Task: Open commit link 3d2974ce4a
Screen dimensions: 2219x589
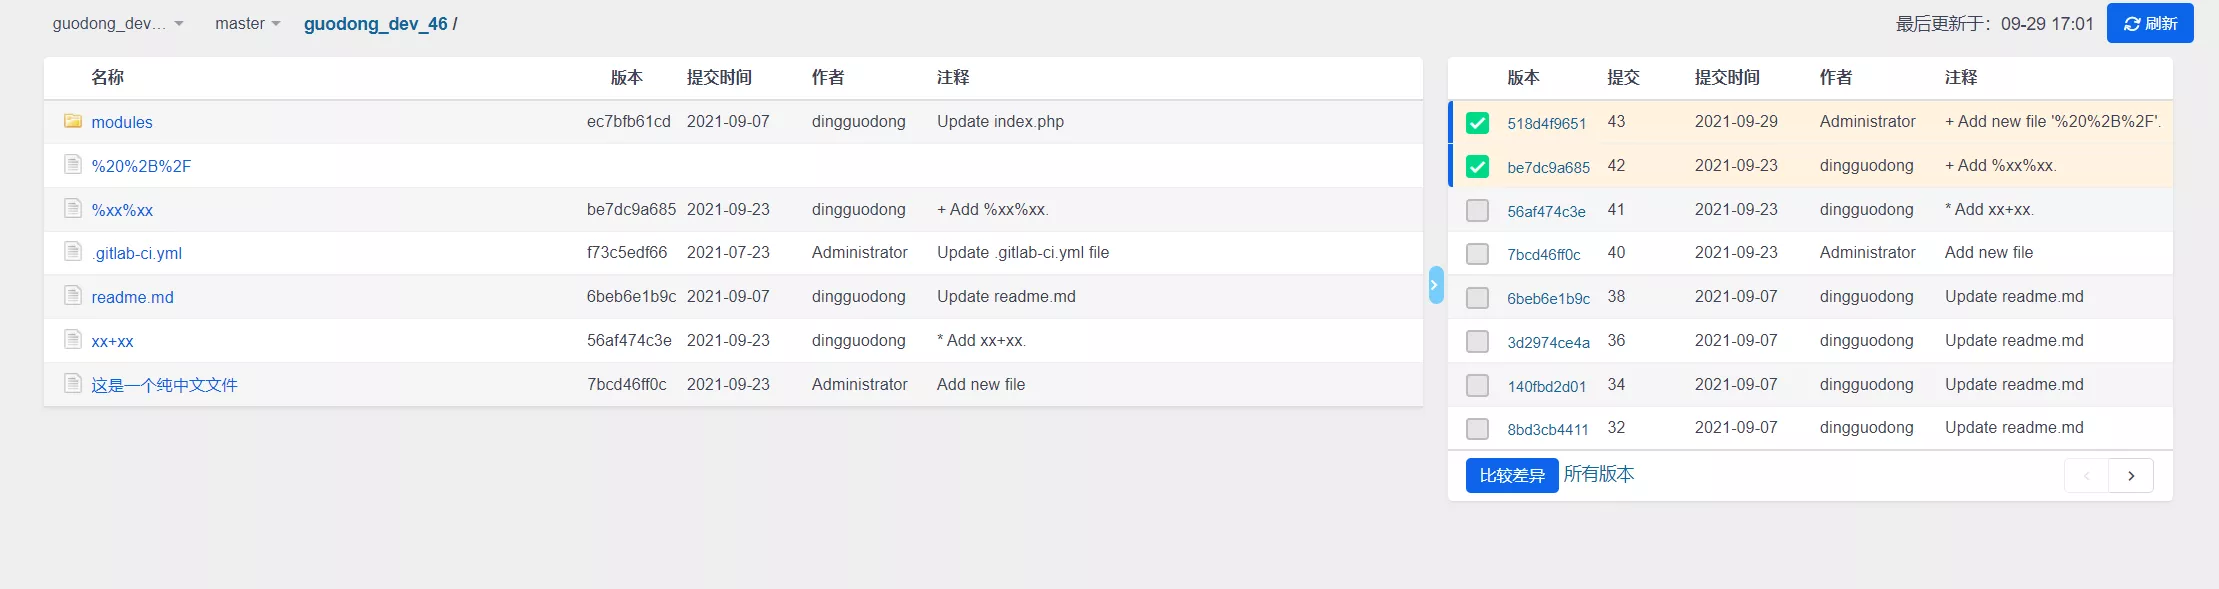Action: click(x=1549, y=343)
